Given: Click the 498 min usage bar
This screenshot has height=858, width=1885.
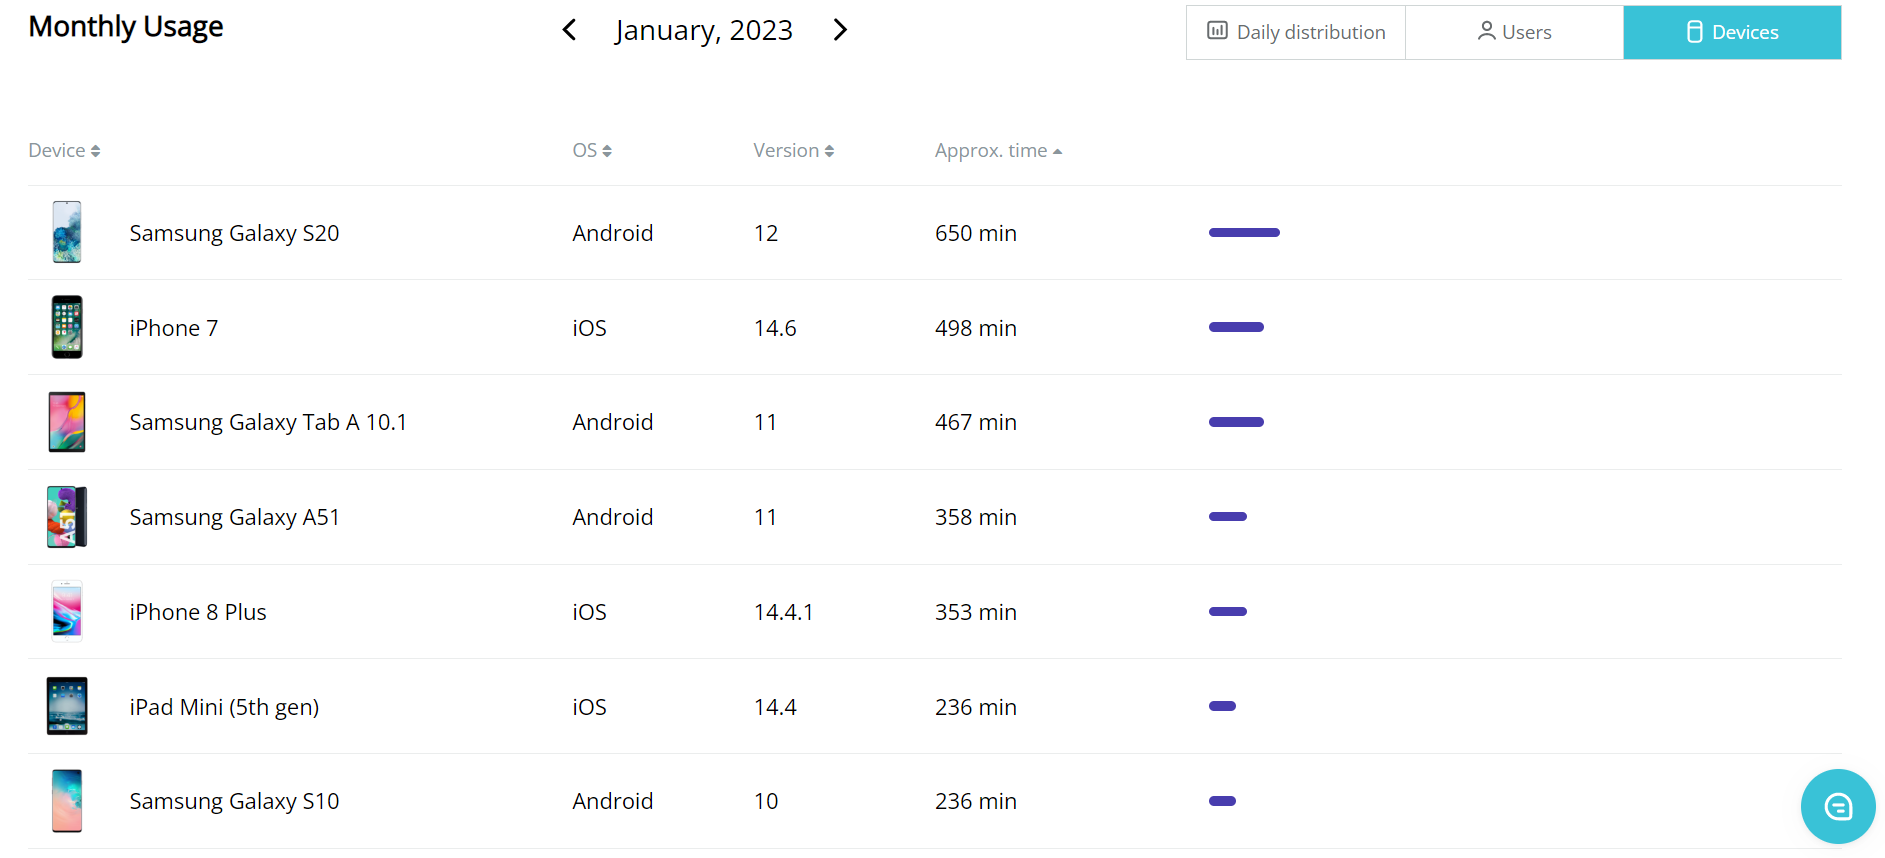Looking at the screenshot, I should coord(1236,327).
